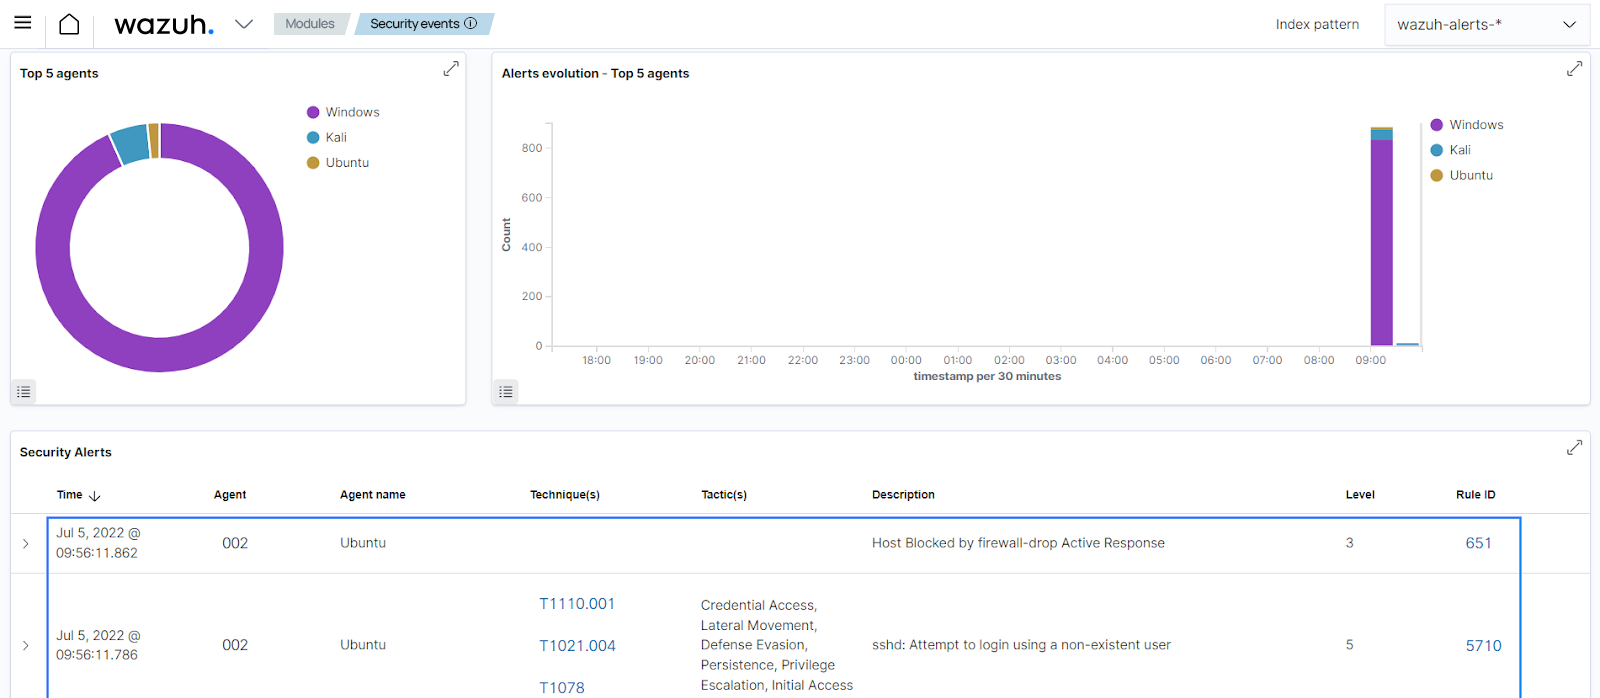
Task: Open the Wazuh logo menu chevron
Action: coord(244,24)
